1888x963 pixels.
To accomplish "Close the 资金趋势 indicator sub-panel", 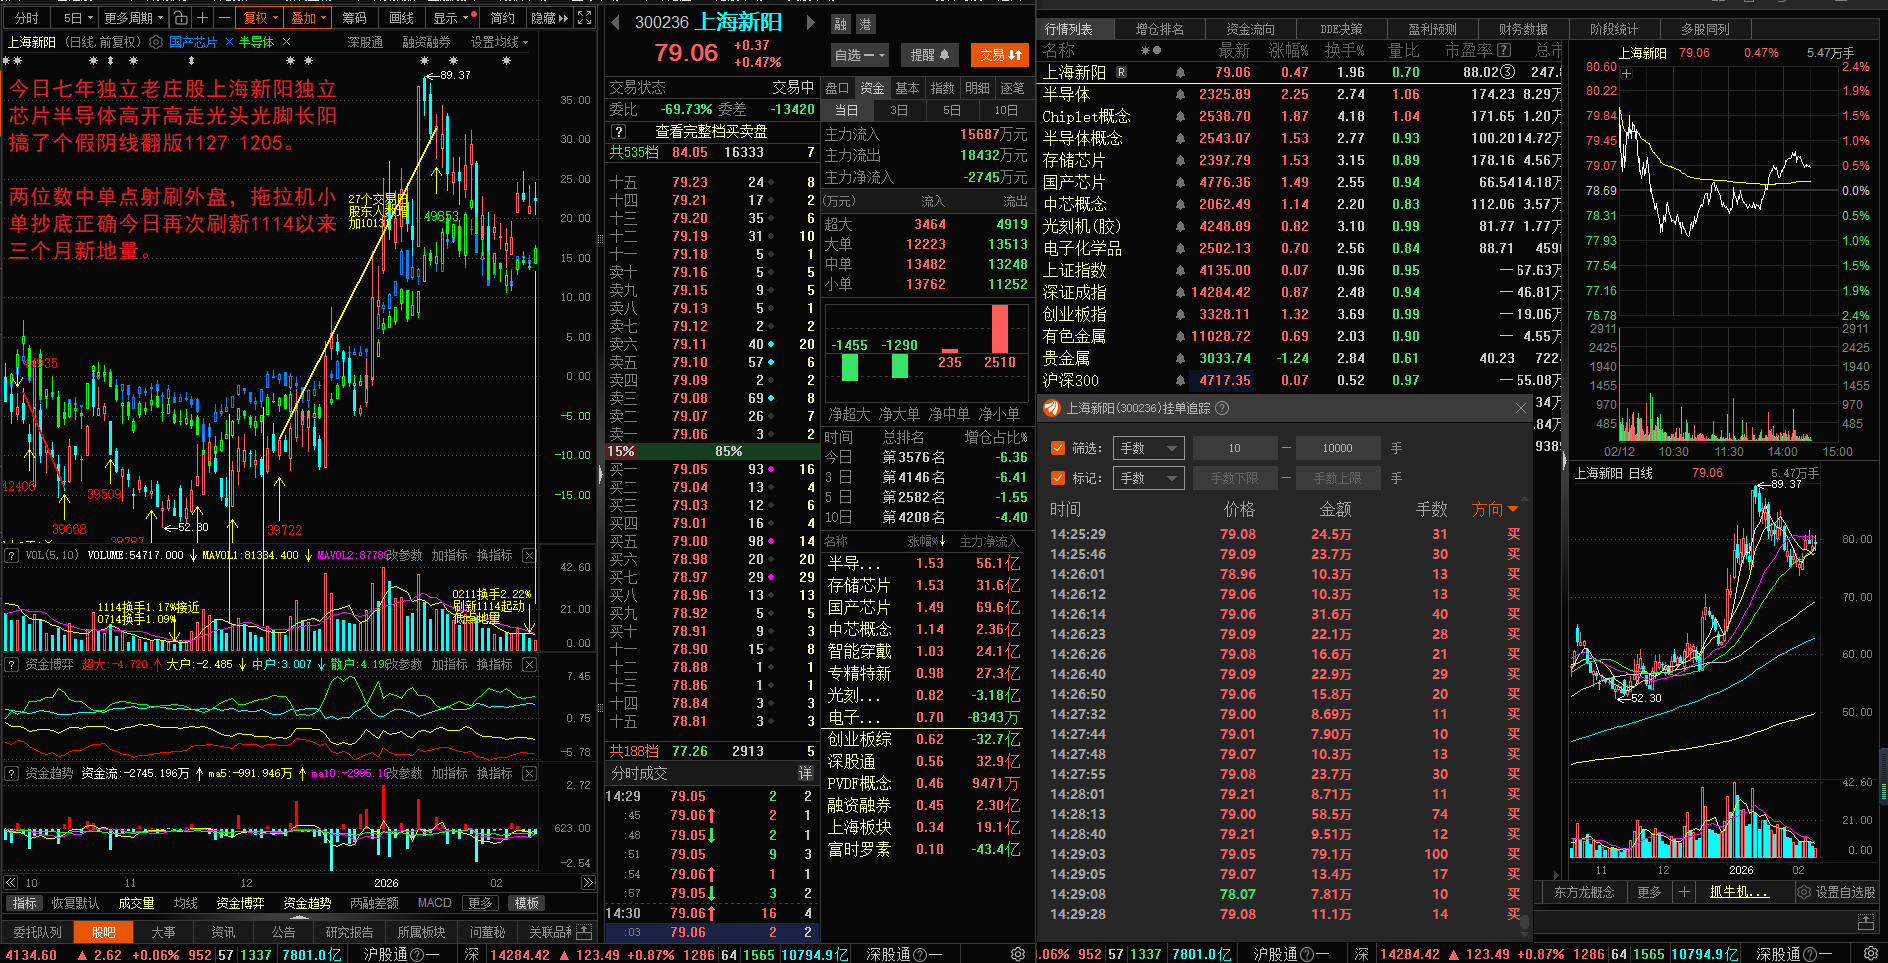I will coord(529,773).
